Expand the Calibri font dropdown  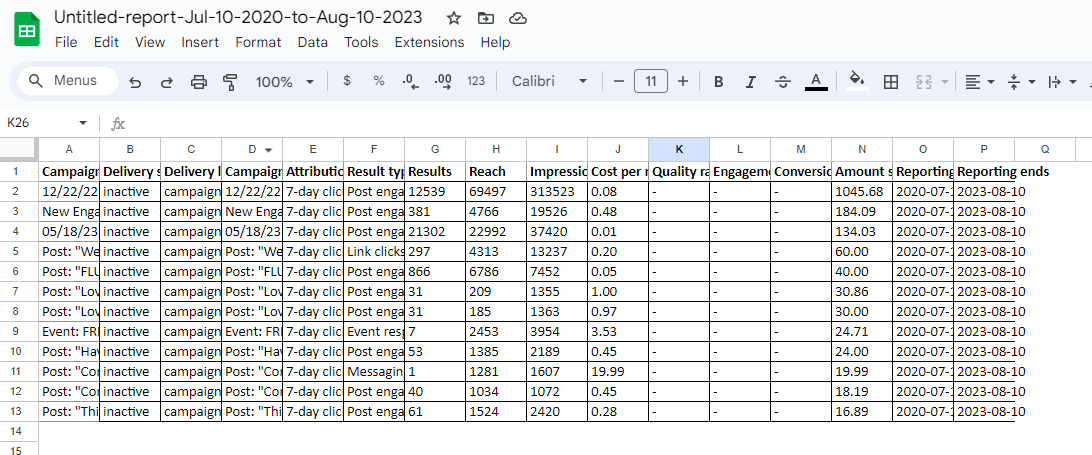[x=550, y=81]
